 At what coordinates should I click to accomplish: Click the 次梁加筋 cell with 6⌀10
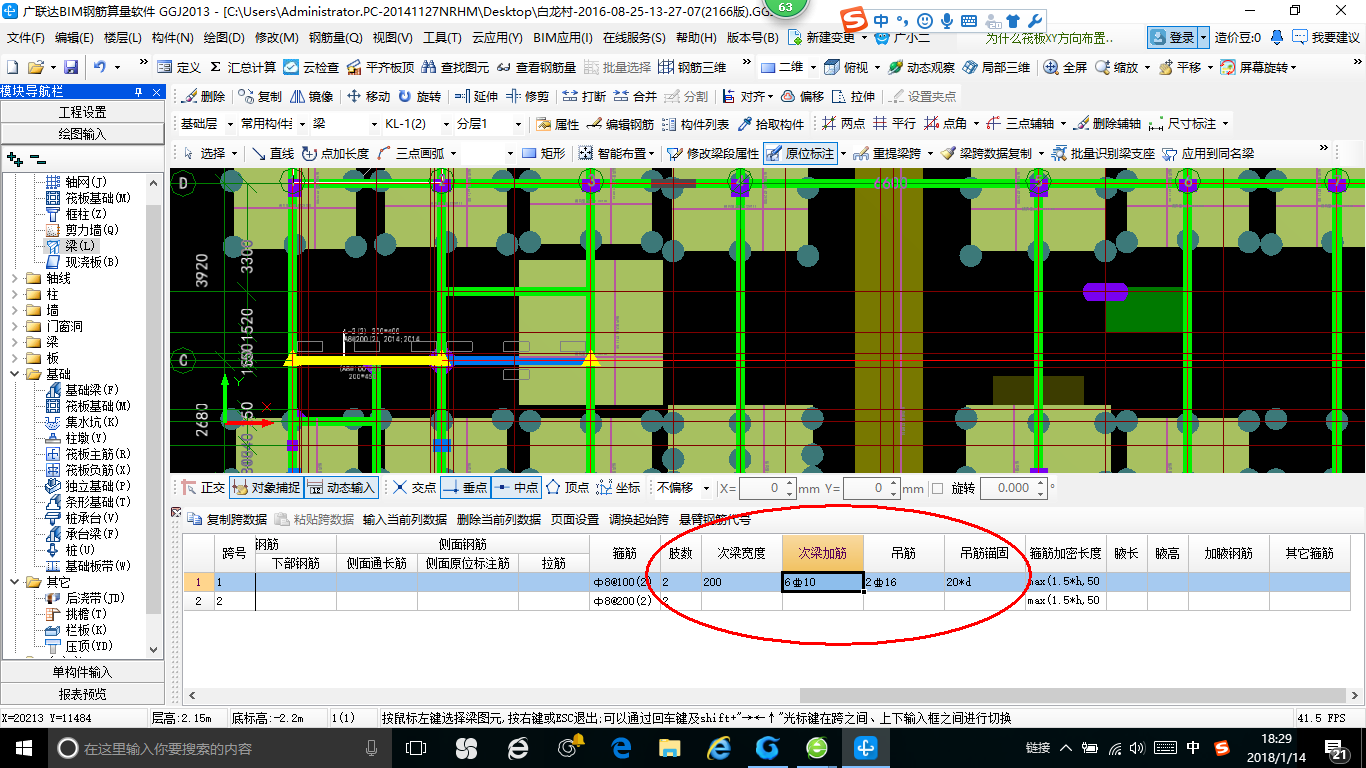823,582
